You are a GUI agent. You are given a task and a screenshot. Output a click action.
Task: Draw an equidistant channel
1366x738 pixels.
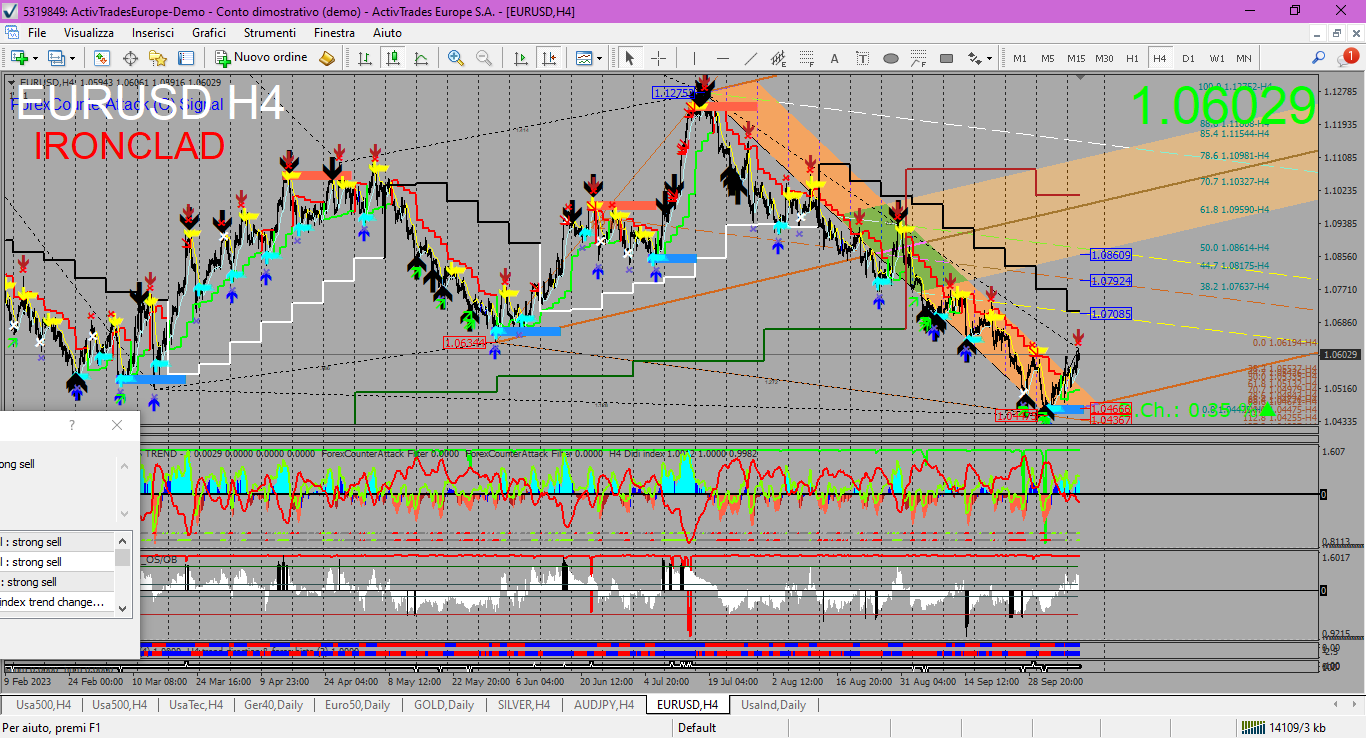click(x=778, y=58)
